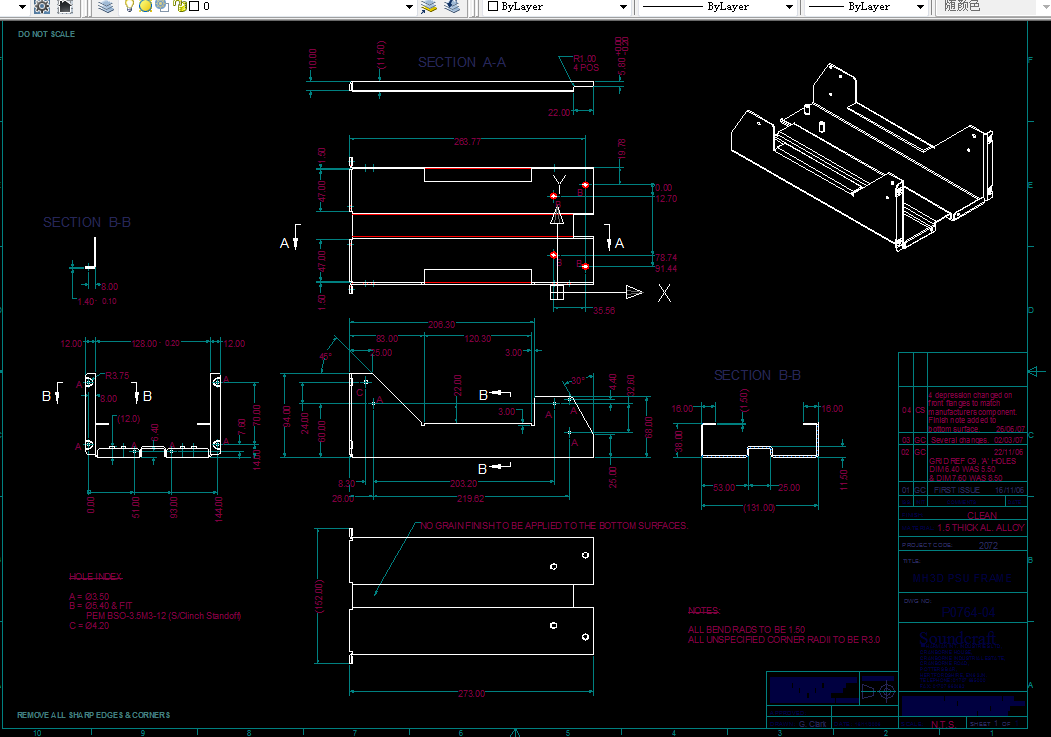Select 'G. Clark' drawn-by name
This screenshot has height=737, width=1051.
pyautogui.click(x=812, y=724)
